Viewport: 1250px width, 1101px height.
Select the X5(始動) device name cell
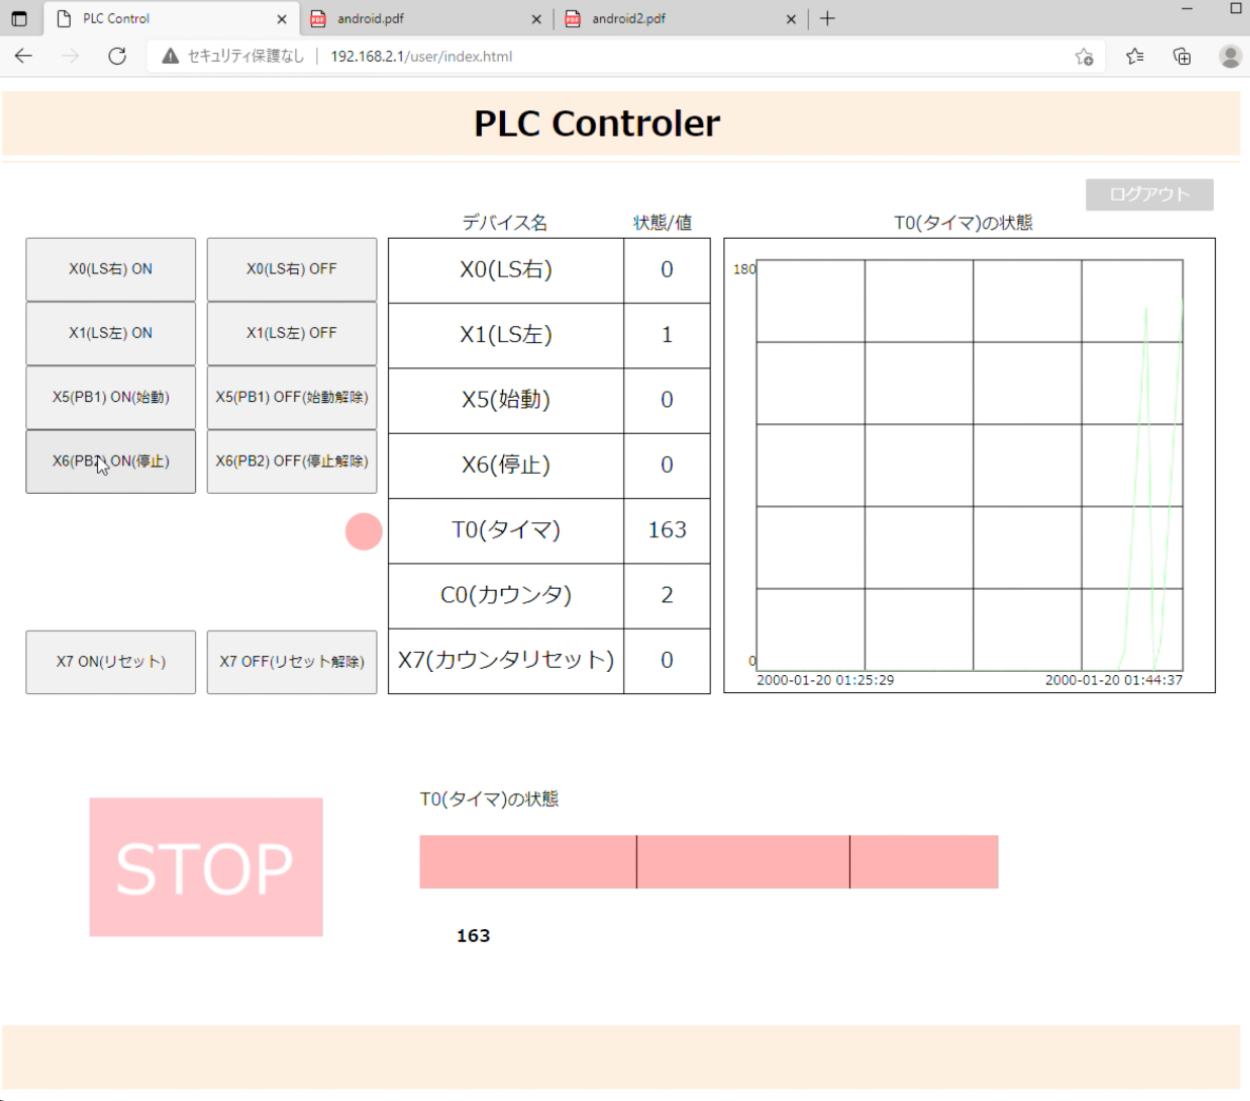point(506,400)
